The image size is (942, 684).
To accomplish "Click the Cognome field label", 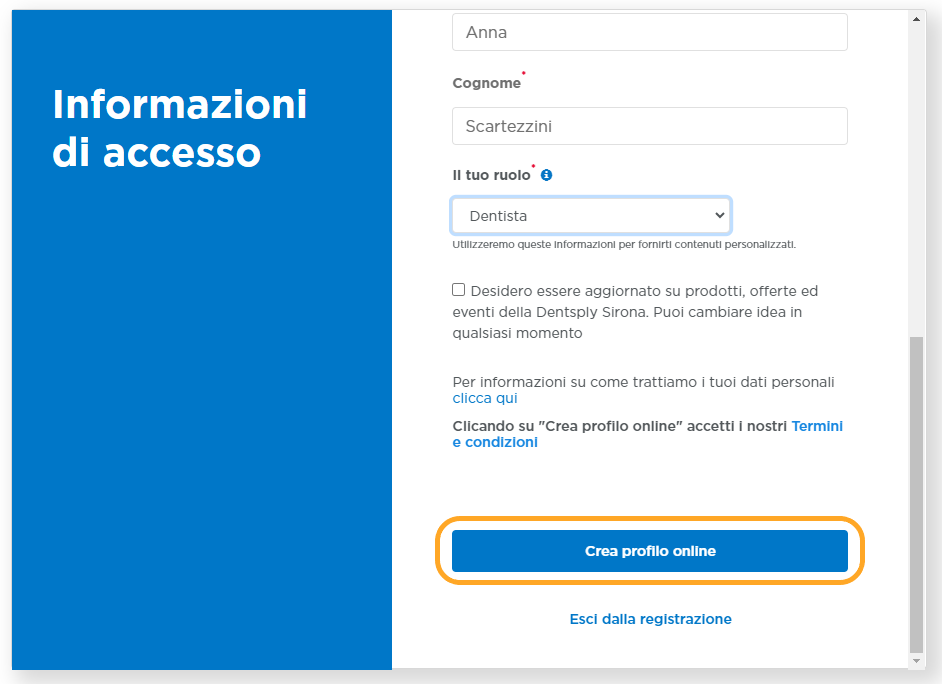I will (x=486, y=84).
